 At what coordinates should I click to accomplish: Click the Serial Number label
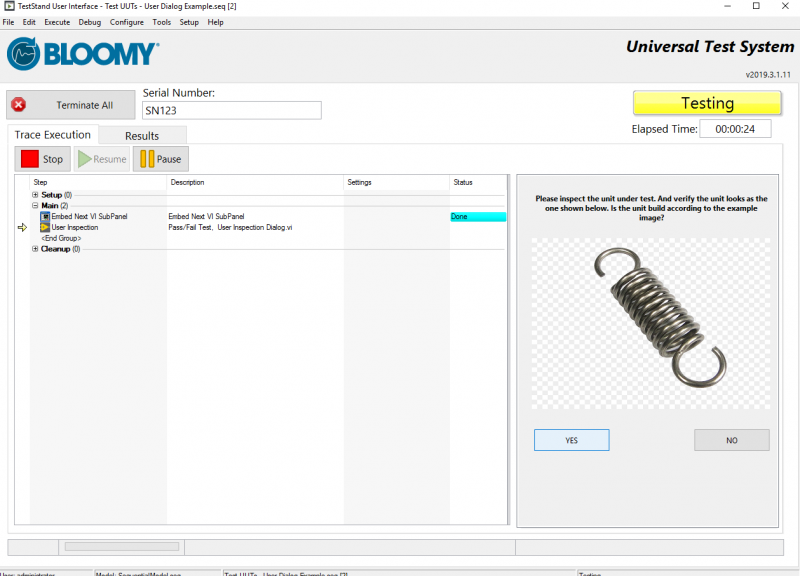[x=179, y=93]
